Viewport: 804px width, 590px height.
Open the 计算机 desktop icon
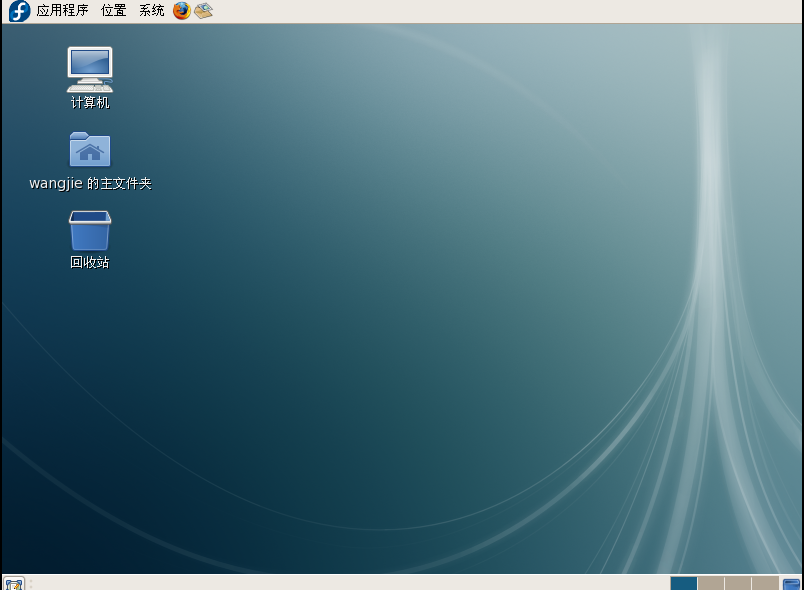89,70
